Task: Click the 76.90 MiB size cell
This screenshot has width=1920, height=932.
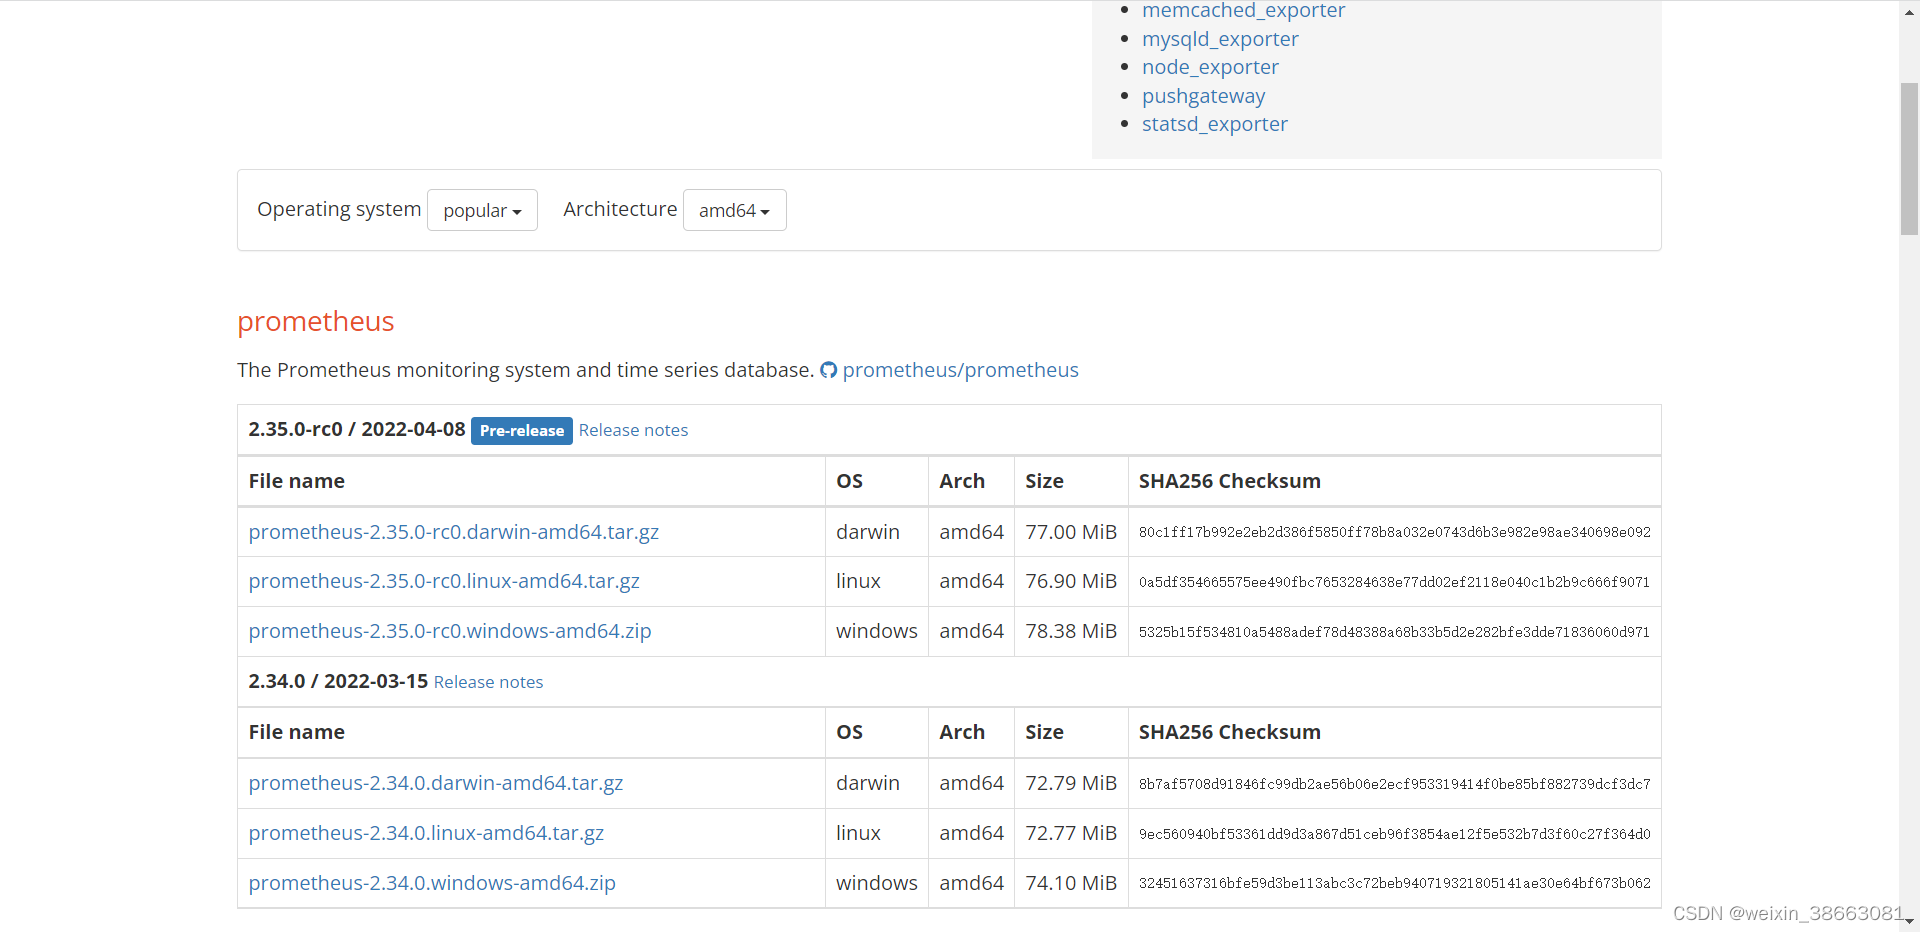Action: coord(1071,581)
